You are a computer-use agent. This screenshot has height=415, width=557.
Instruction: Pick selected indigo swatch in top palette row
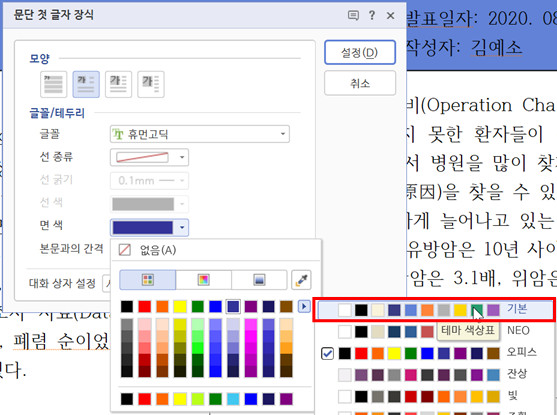(x=233, y=307)
